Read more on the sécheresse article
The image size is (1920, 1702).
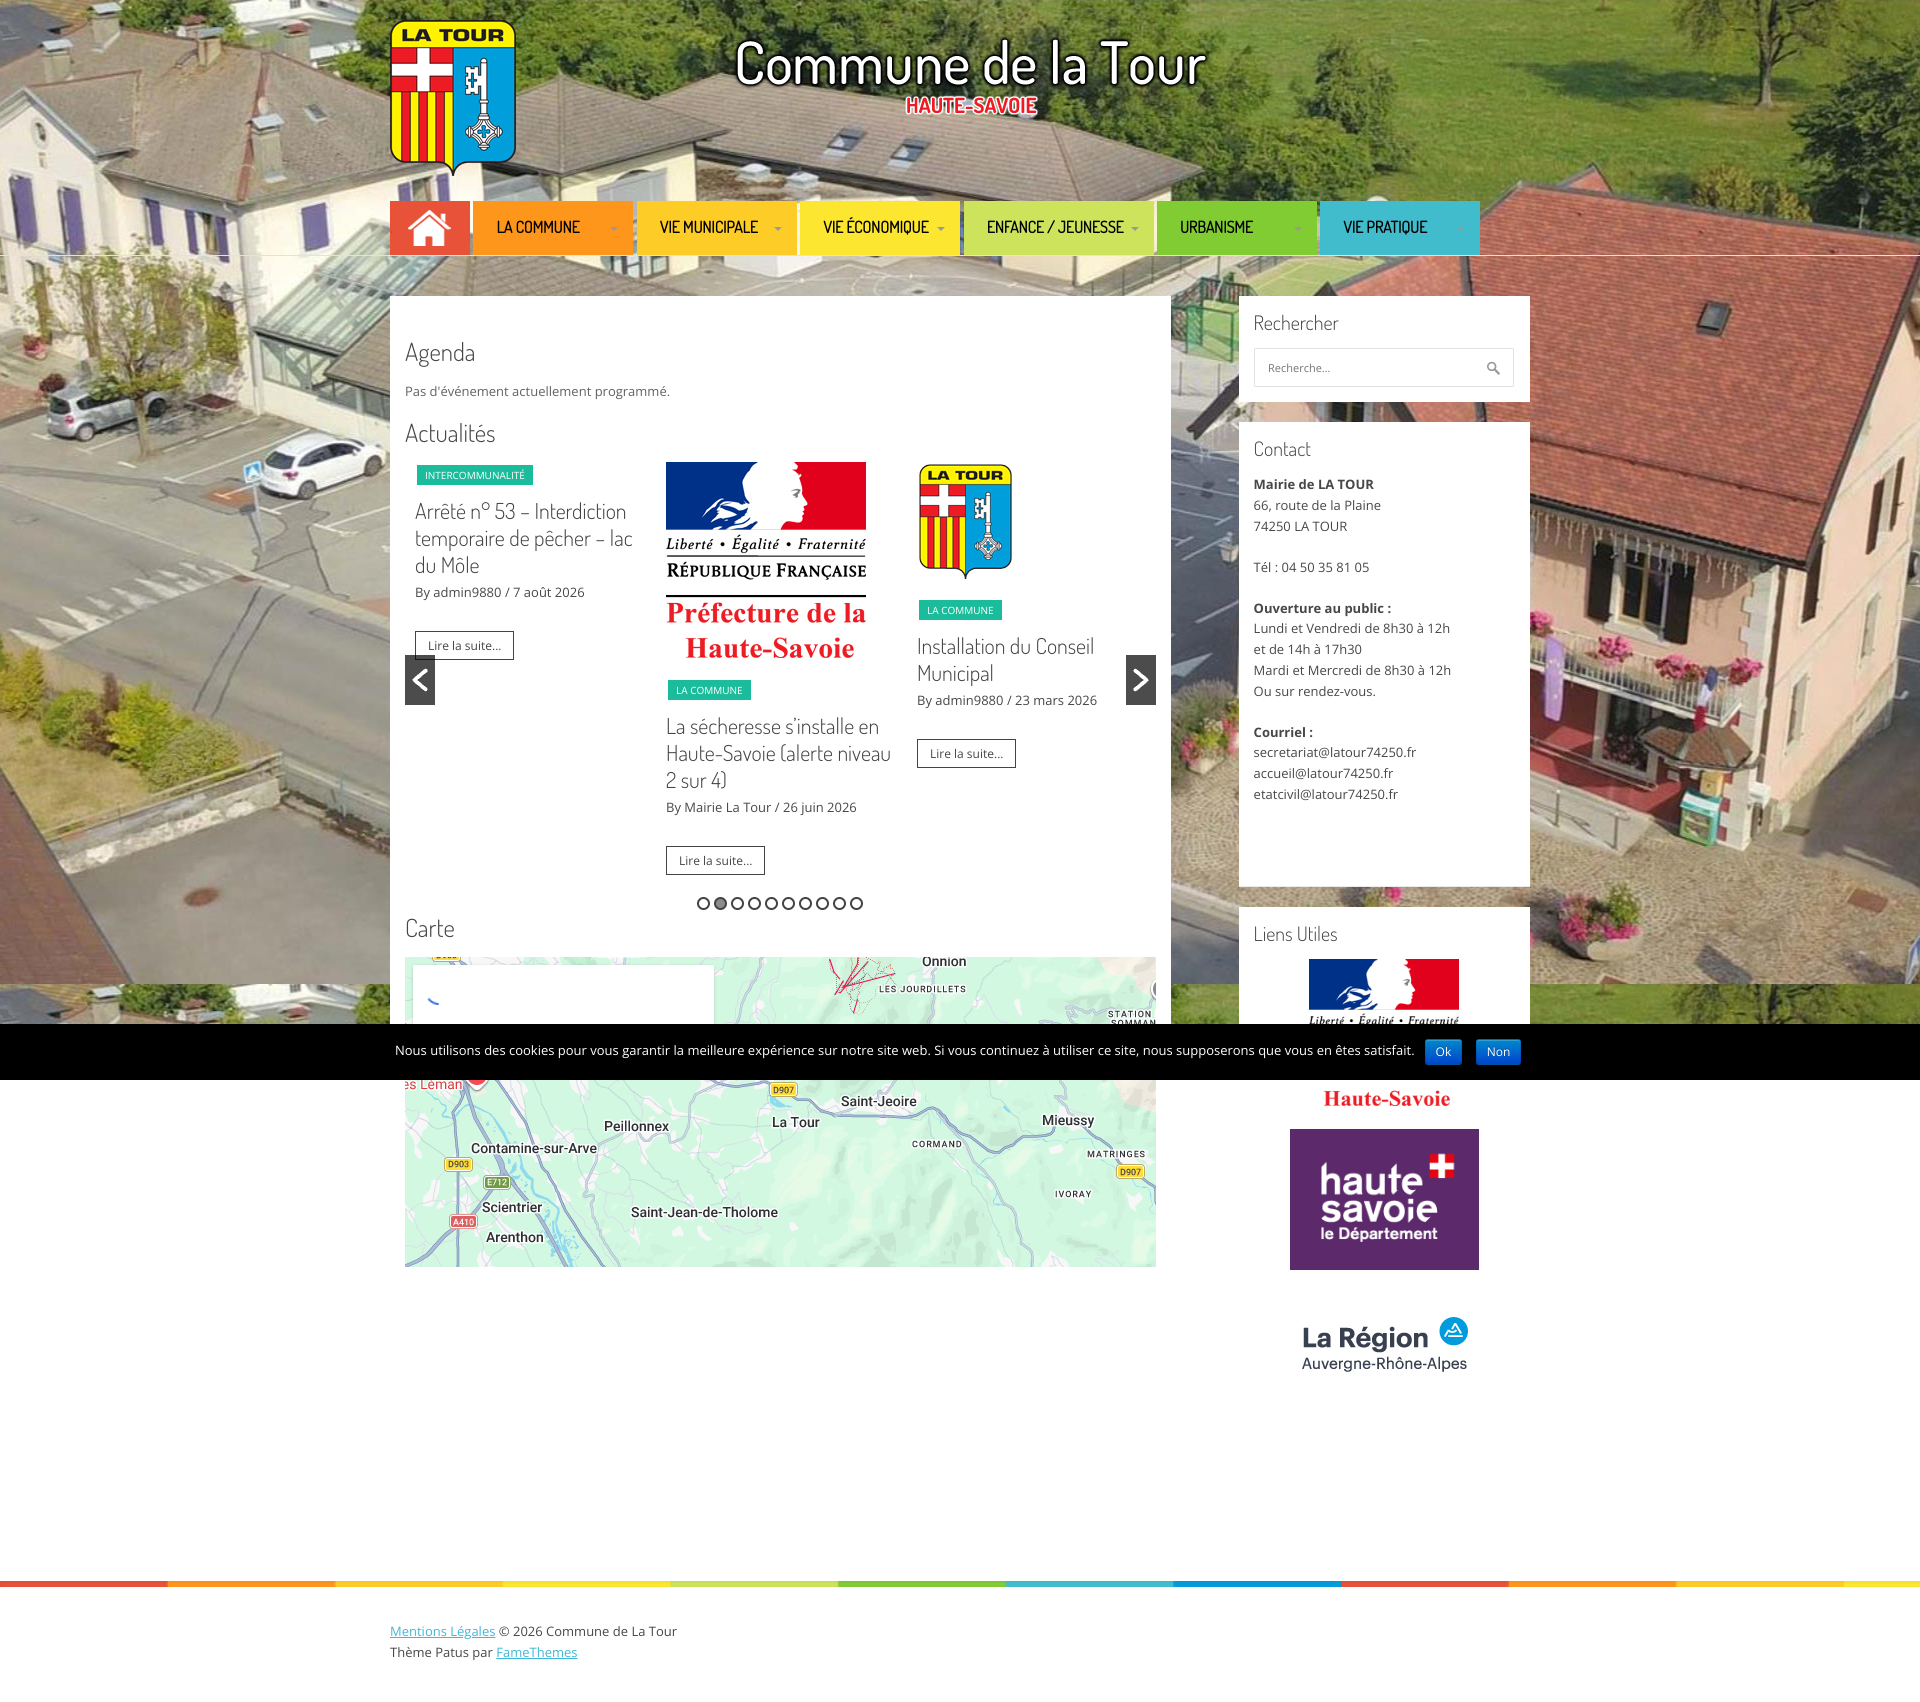[x=715, y=860]
